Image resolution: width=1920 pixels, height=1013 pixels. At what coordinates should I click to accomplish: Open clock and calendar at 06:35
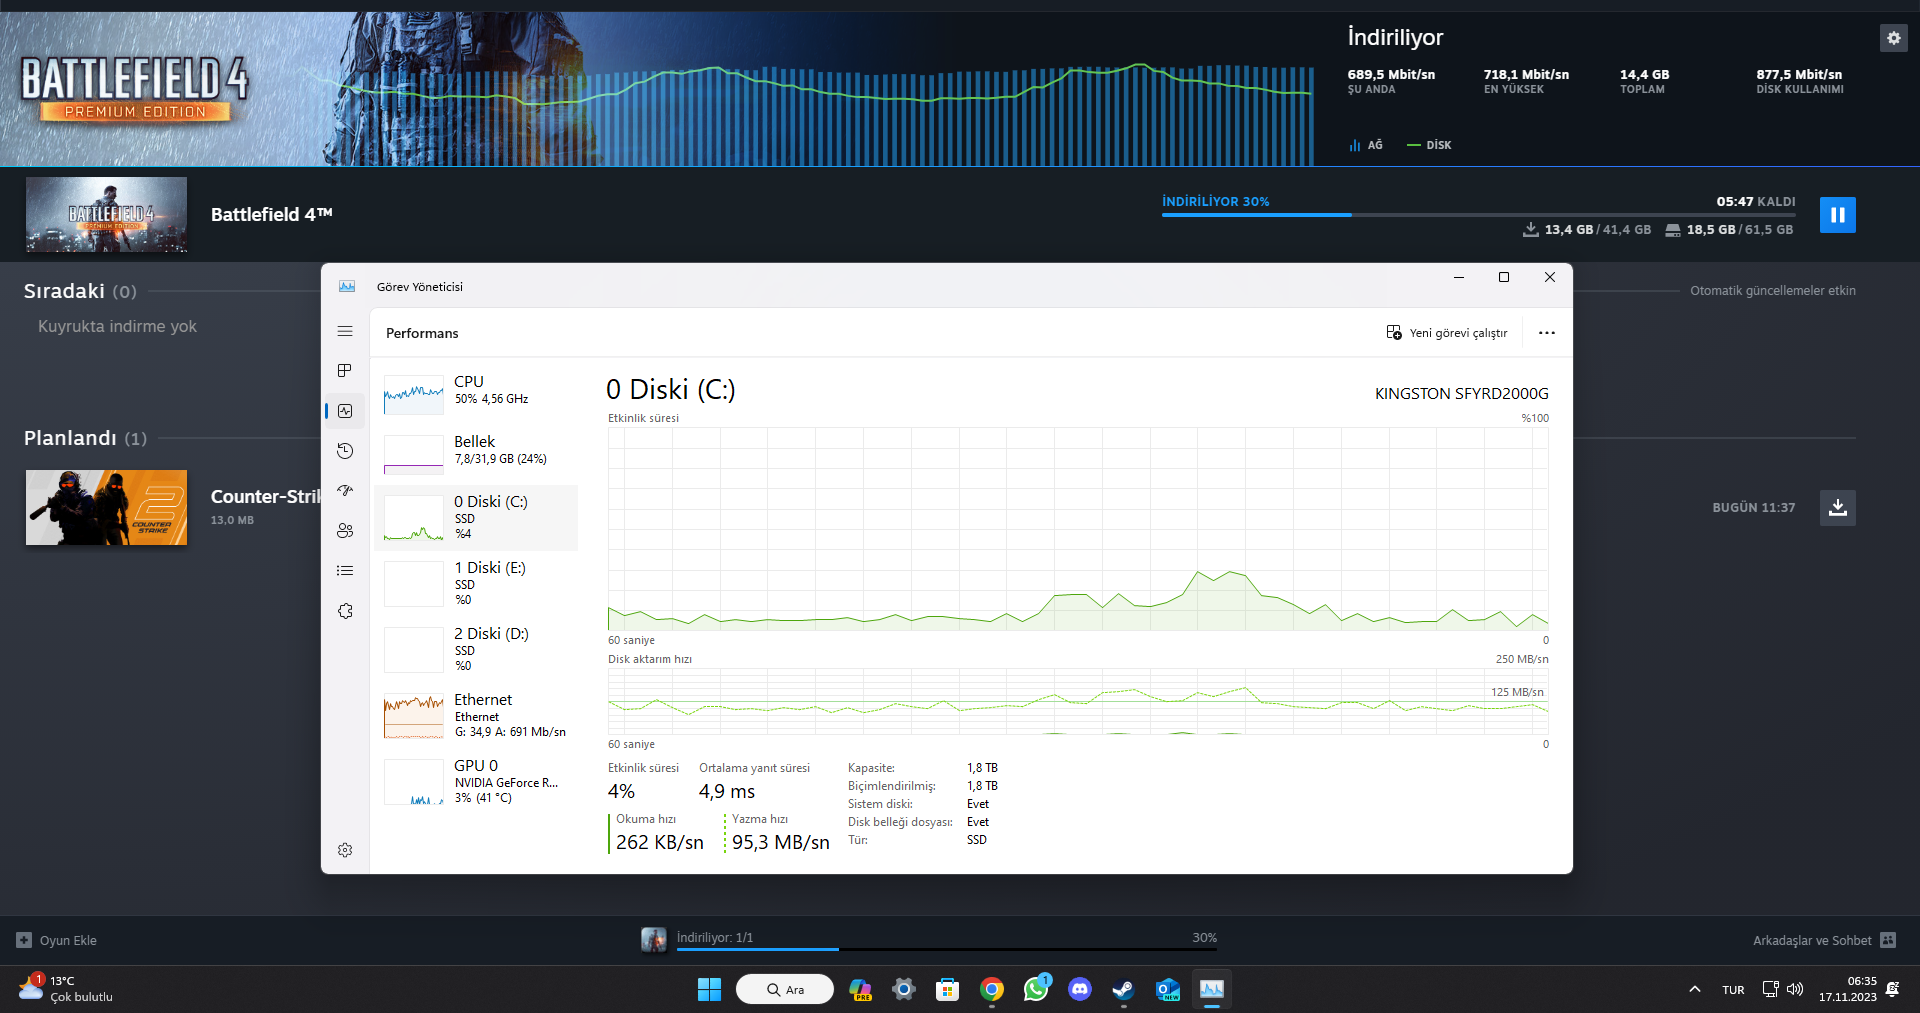click(x=1848, y=989)
